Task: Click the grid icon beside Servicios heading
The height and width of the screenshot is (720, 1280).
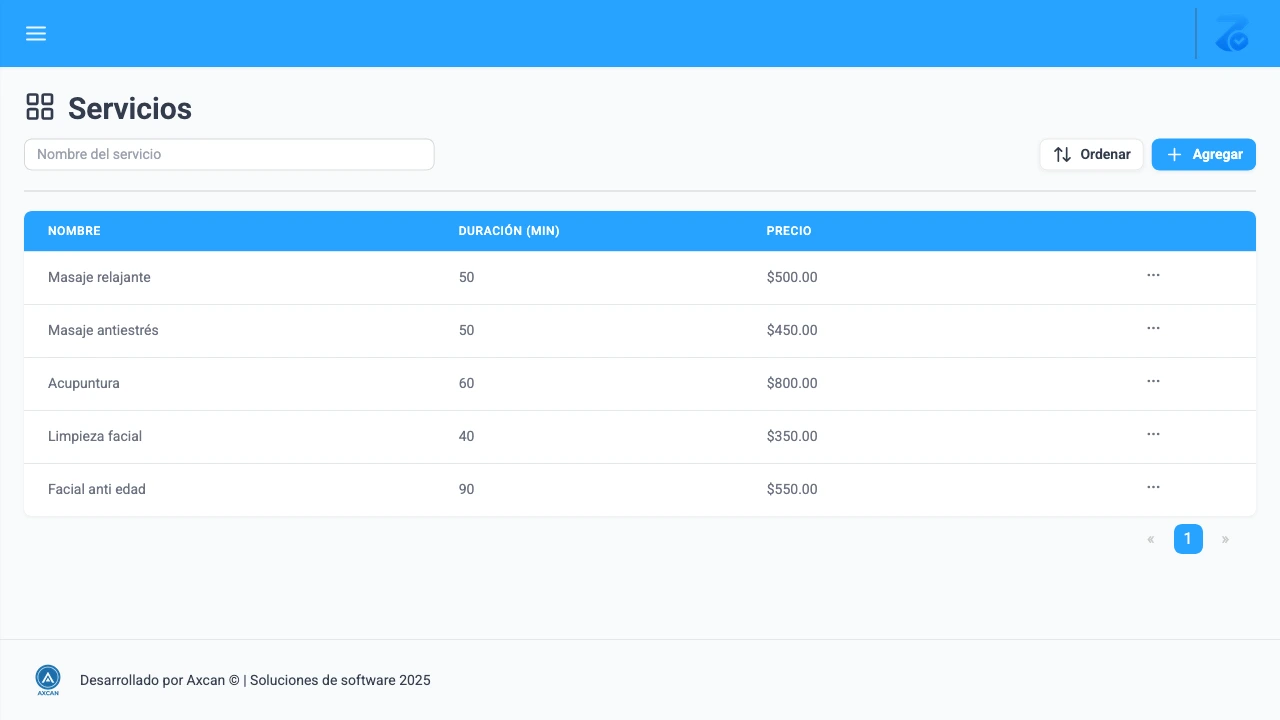Action: [x=40, y=106]
